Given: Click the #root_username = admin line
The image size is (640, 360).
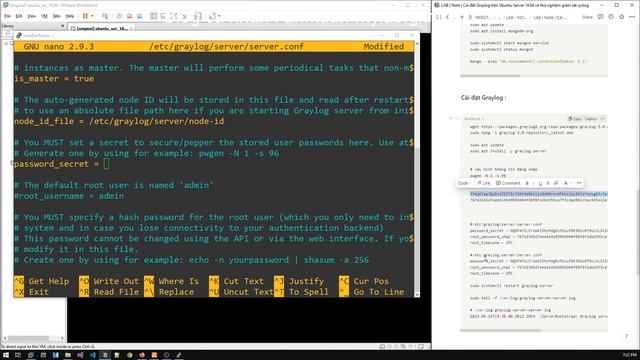Looking at the screenshot, I should (69, 196).
